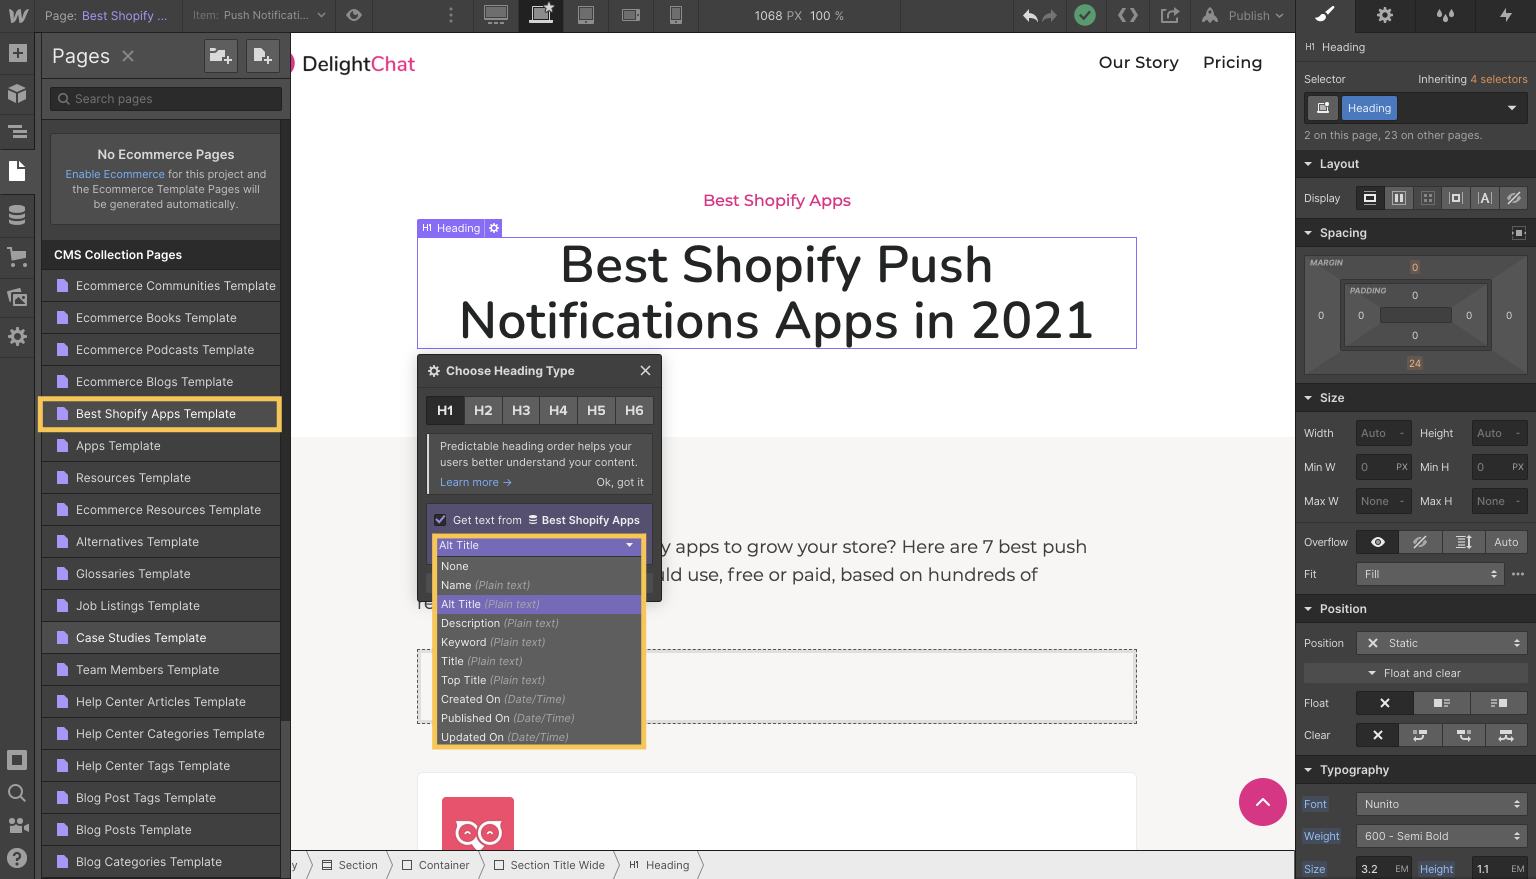This screenshot has width=1536, height=879.
Task: Open the Webflow logo menu
Action: click(x=18, y=16)
